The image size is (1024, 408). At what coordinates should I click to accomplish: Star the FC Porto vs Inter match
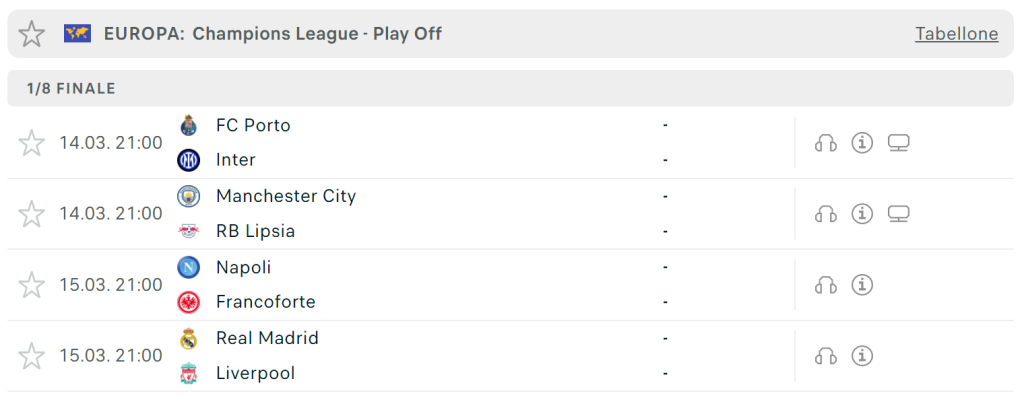click(31, 143)
